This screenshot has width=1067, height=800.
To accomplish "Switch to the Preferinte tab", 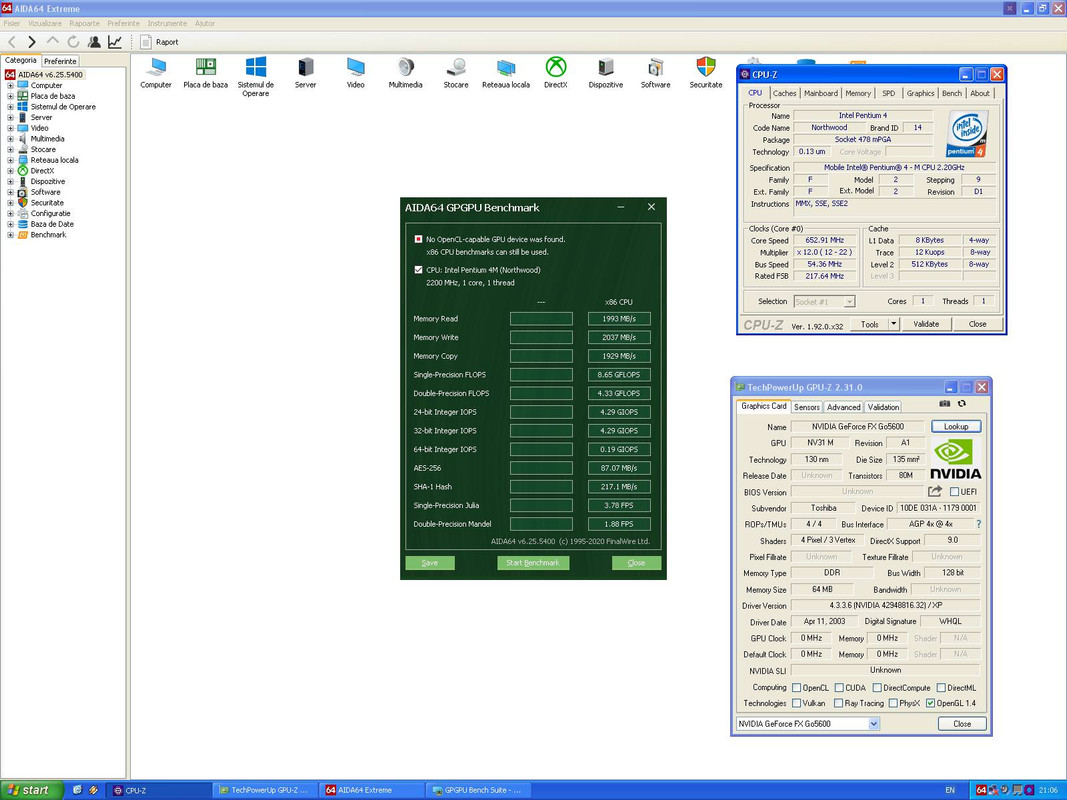I will (61, 61).
